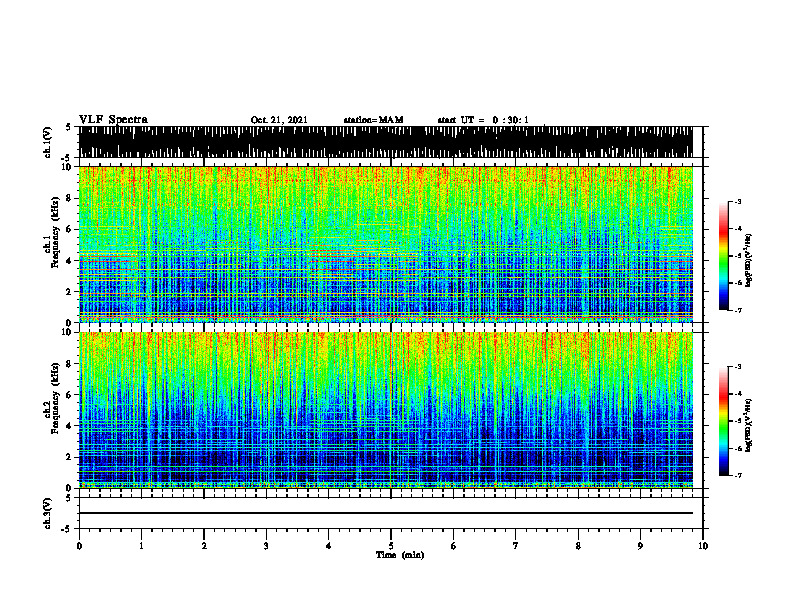Click the "-7" label on ch.1 color scale
Image resolution: width=792 pixels, height=612 pixels.
pos(738,310)
